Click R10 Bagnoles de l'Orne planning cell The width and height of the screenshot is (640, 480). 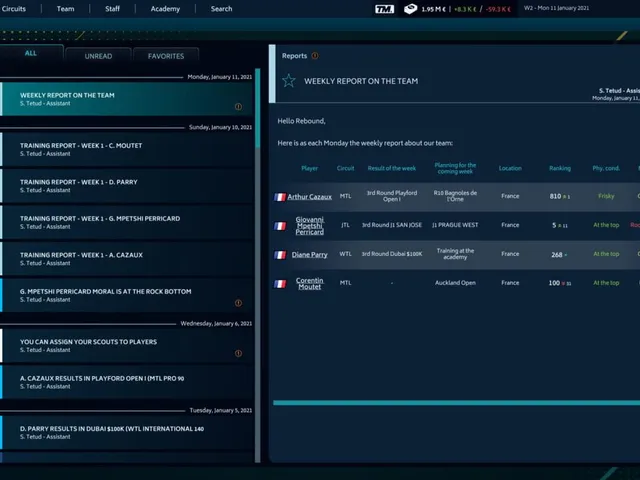[x=455, y=196]
